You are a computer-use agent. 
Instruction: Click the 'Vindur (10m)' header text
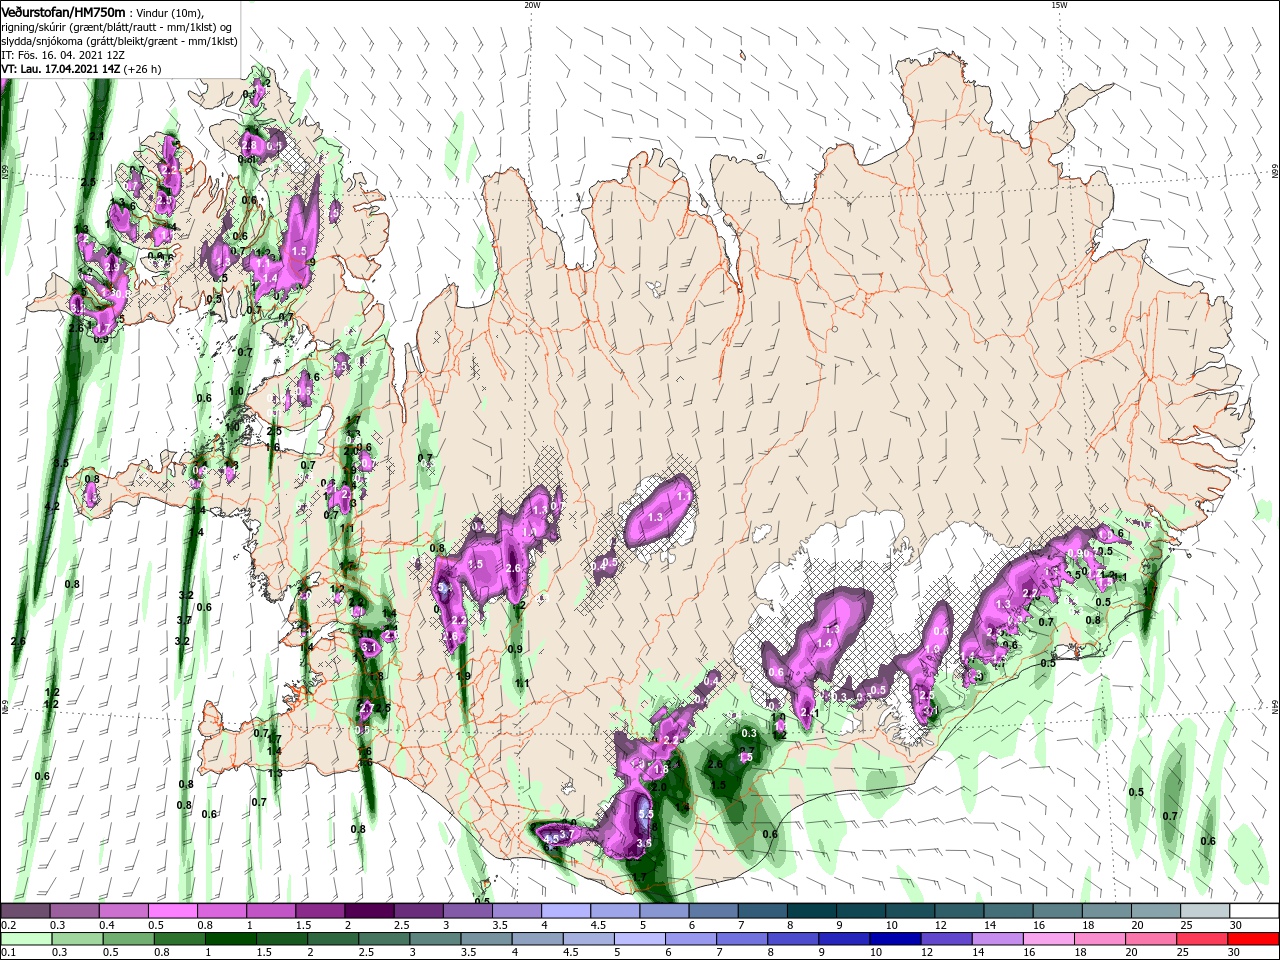point(170,13)
